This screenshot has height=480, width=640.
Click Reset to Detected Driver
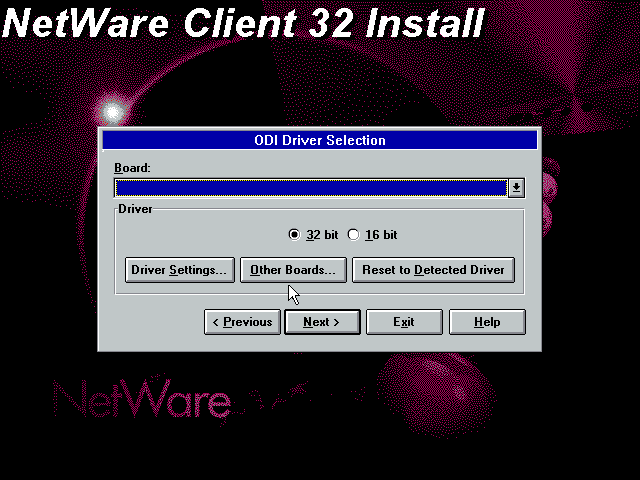coord(433,270)
